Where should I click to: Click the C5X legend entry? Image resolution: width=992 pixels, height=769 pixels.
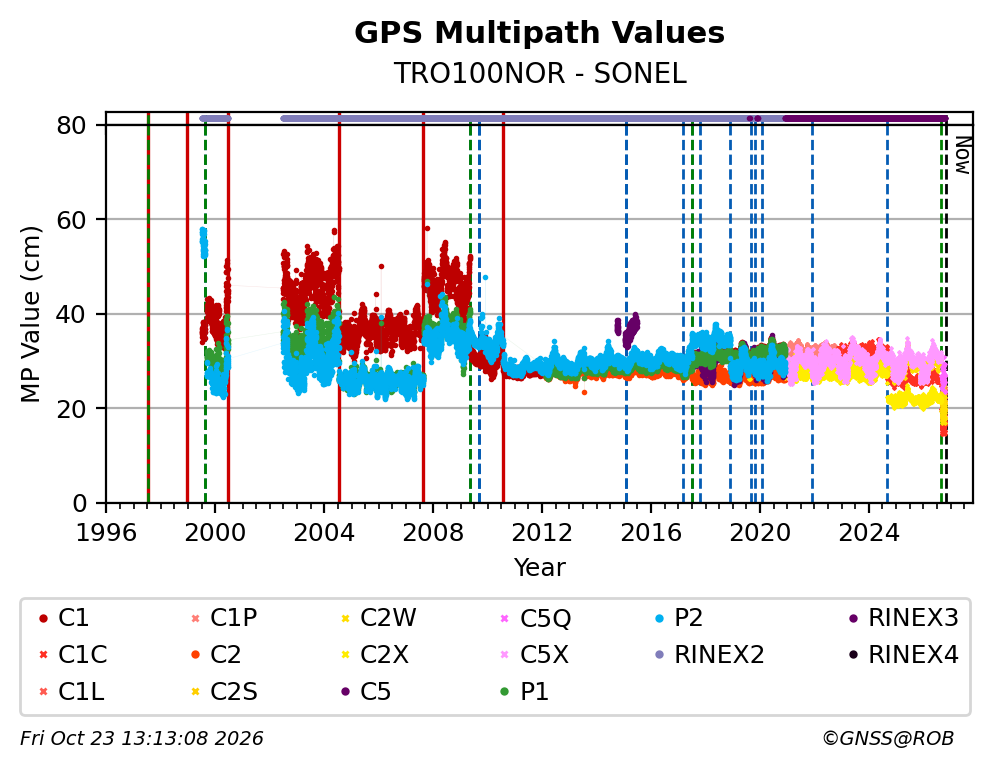click(535, 655)
